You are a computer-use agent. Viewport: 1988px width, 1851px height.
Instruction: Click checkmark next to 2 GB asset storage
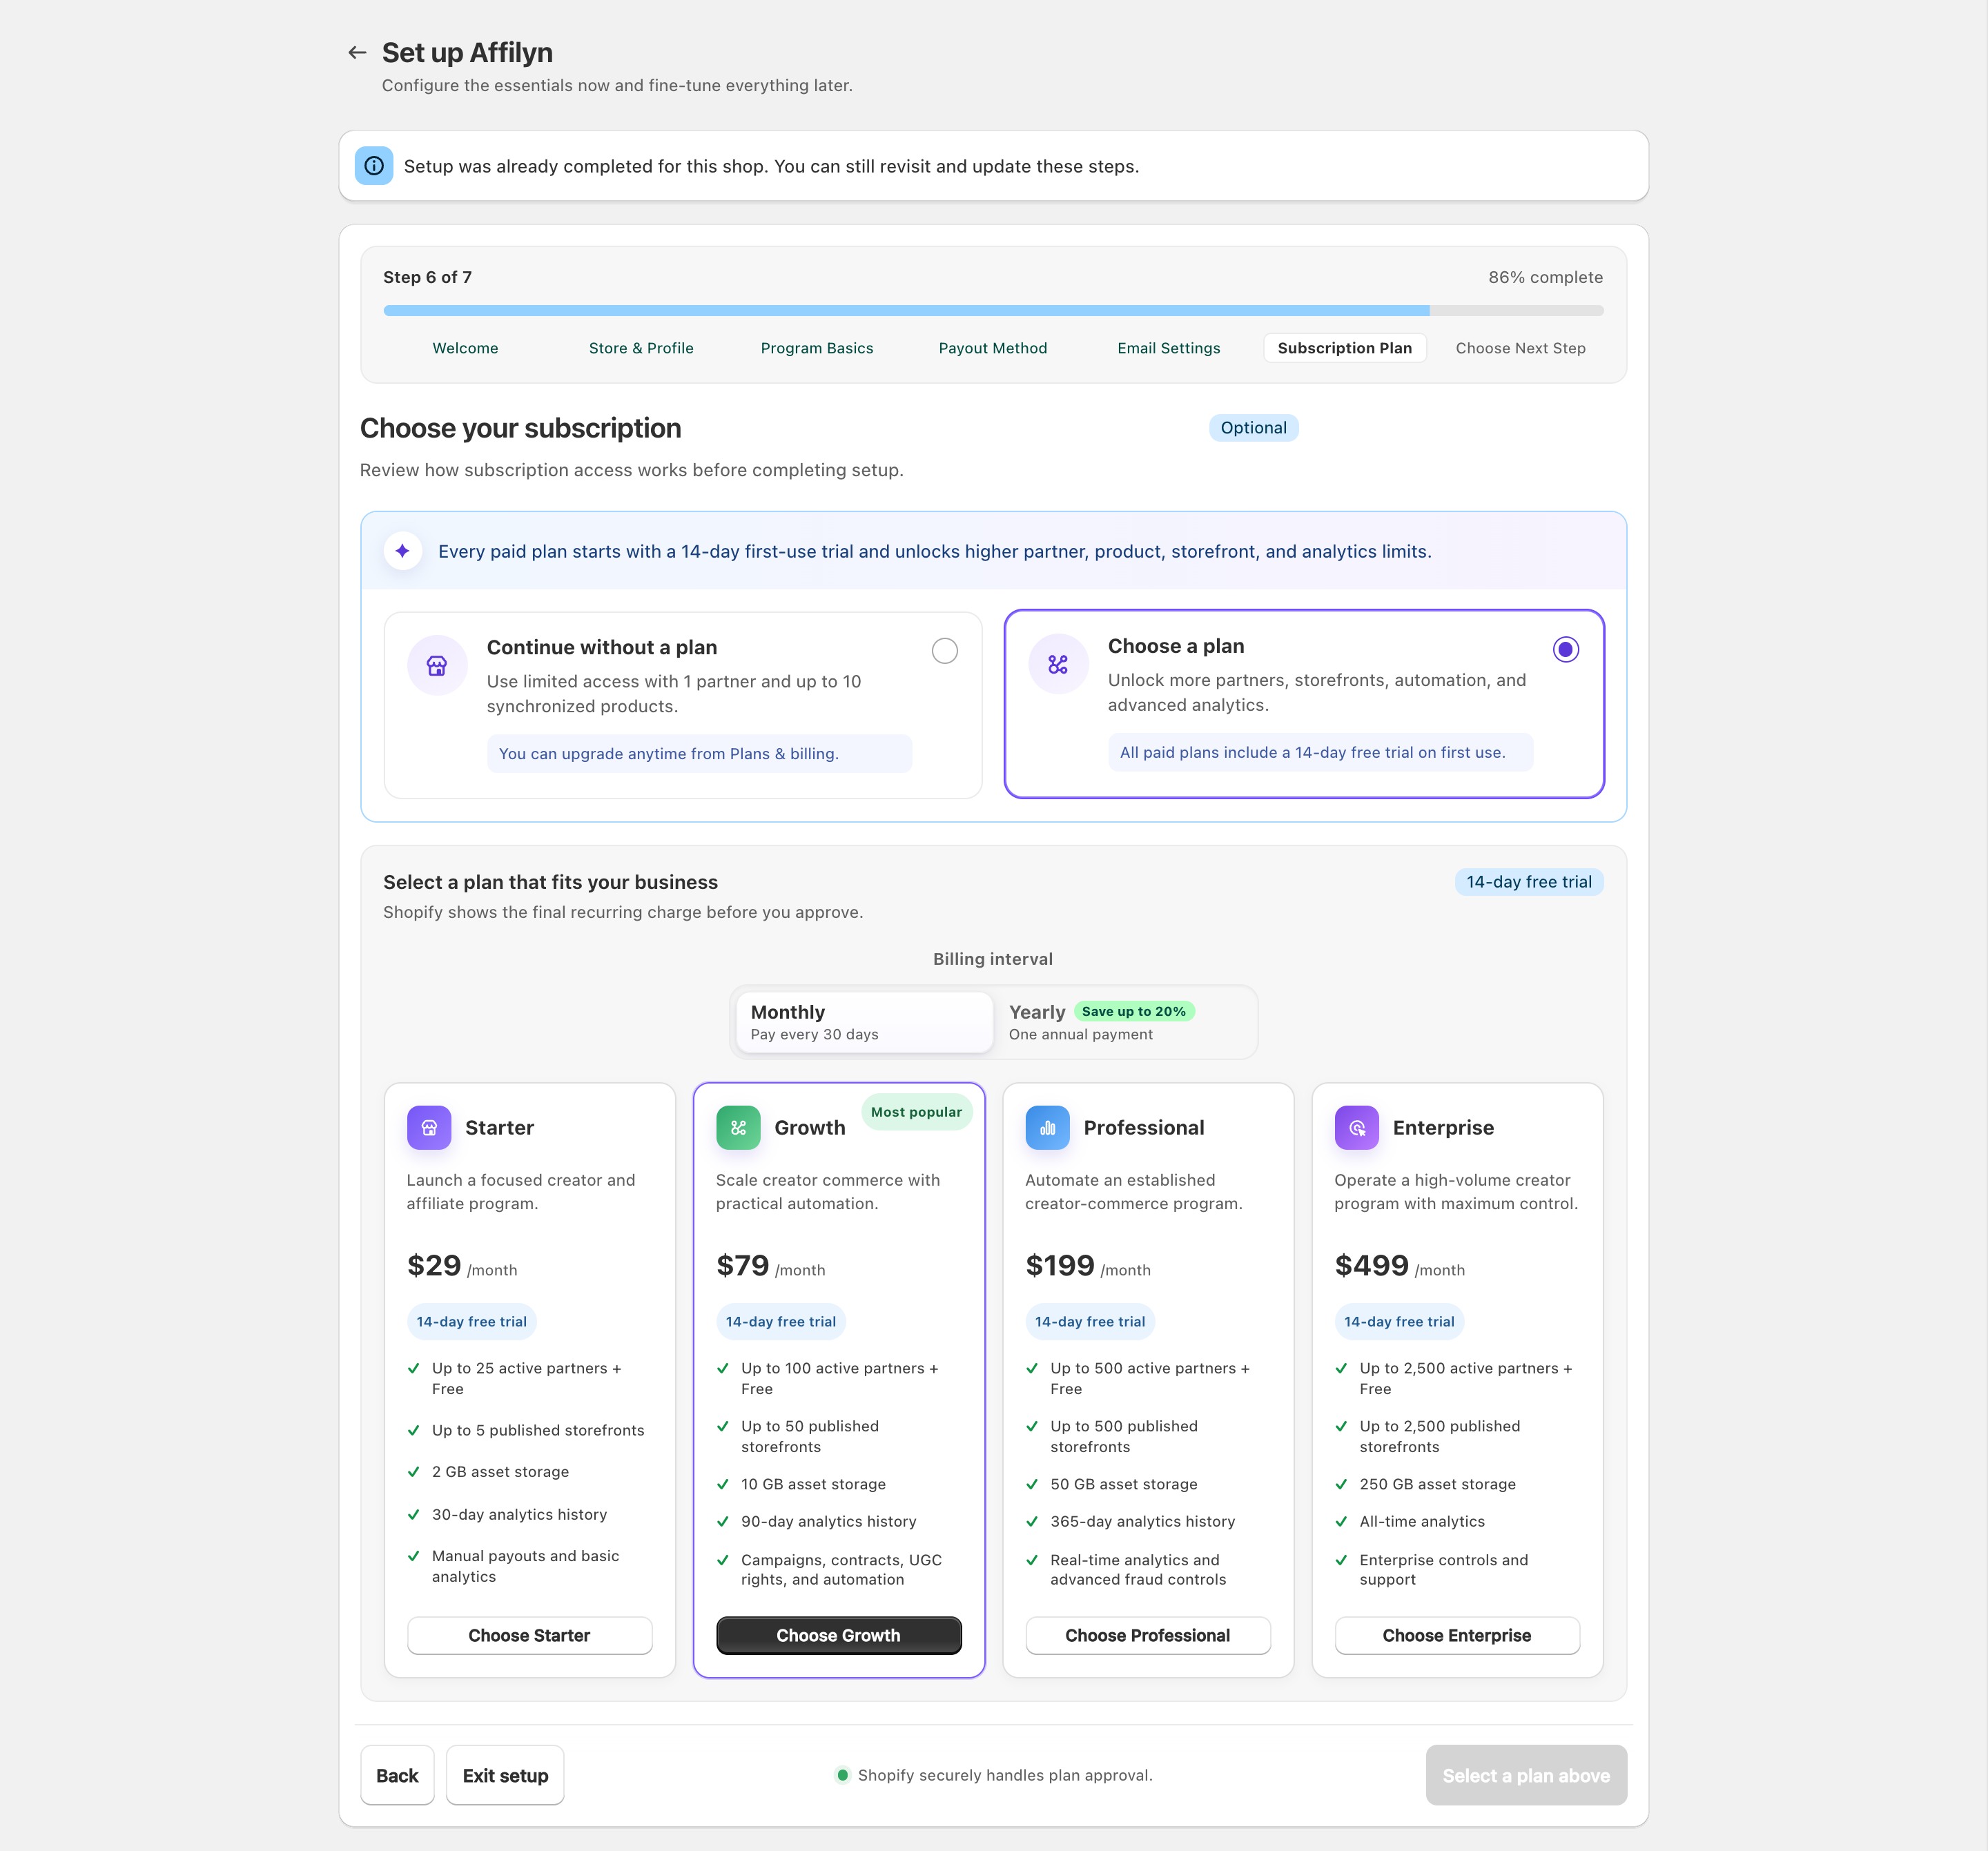click(414, 1472)
